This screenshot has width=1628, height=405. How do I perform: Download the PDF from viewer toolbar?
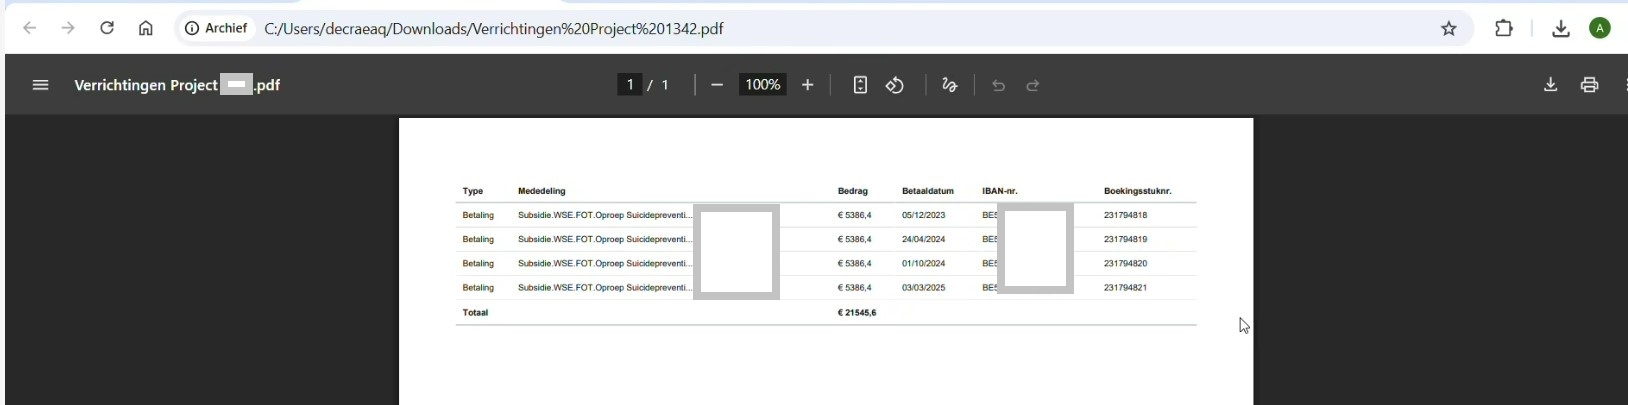coord(1550,85)
